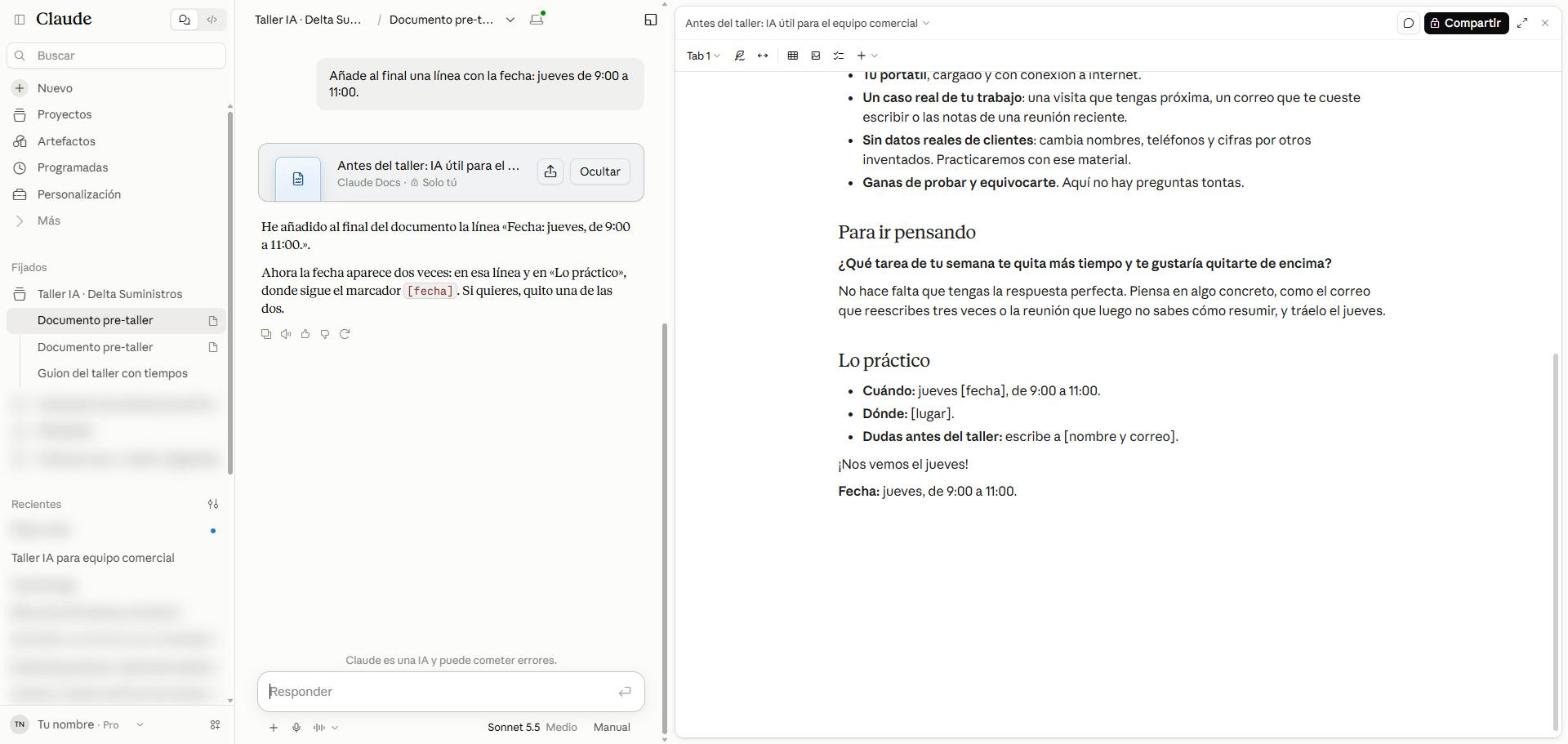Screen dimensions: 1568x744
Task: Click the device icon with green dot
Action: pos(537,19)
